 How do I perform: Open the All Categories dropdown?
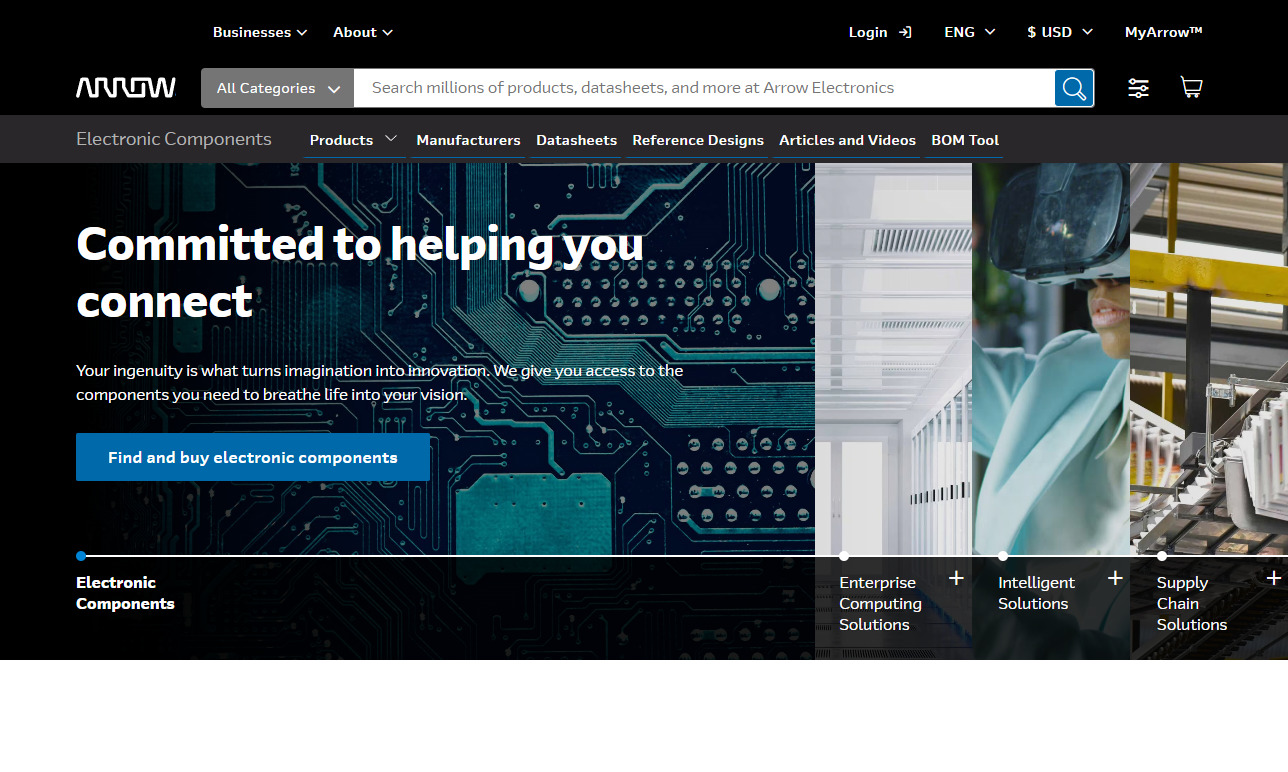tap(278, 88)
